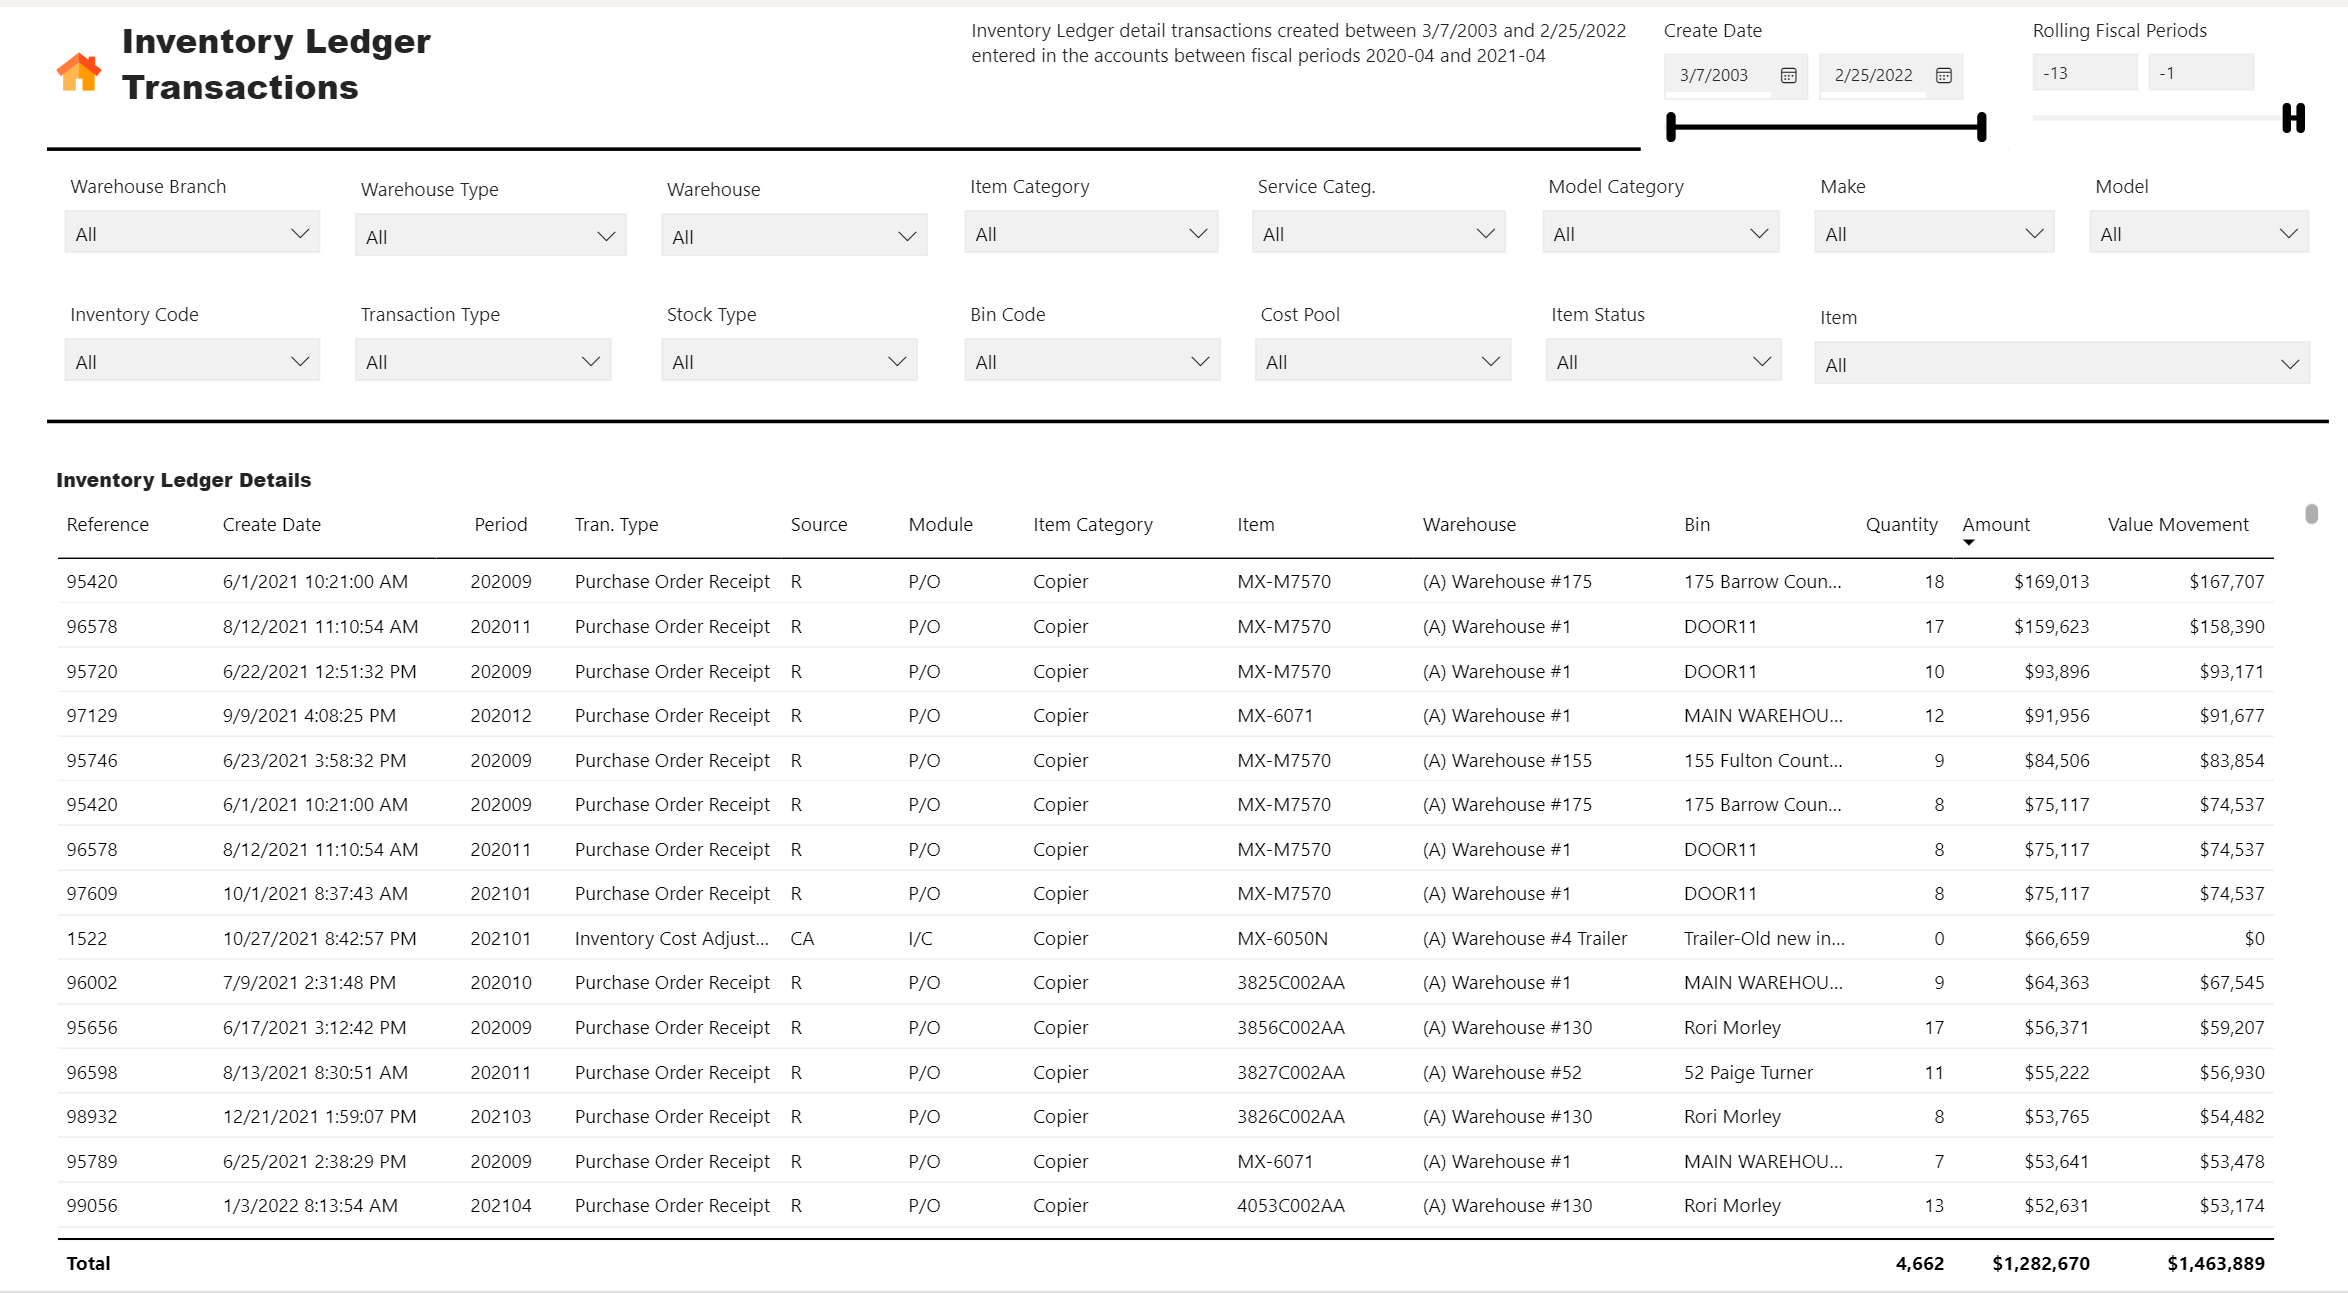The width and height of the screenshot is (2348, 1293).
Task: Open the Transaction Type dropdown
Action: click(483, 361)
